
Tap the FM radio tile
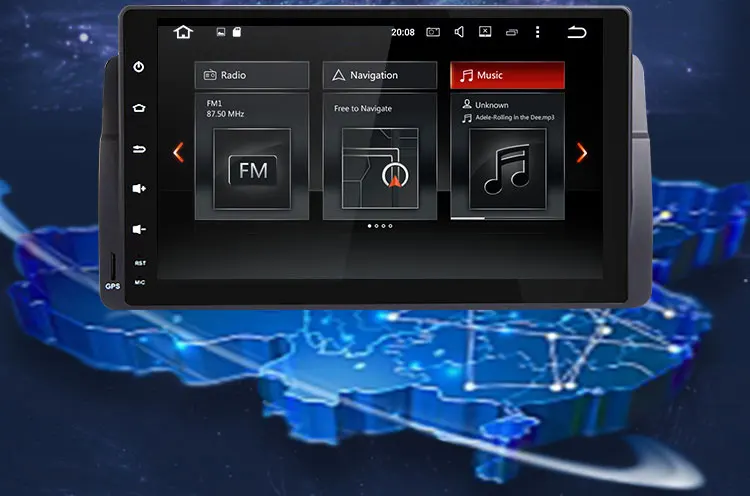(252, 169)
